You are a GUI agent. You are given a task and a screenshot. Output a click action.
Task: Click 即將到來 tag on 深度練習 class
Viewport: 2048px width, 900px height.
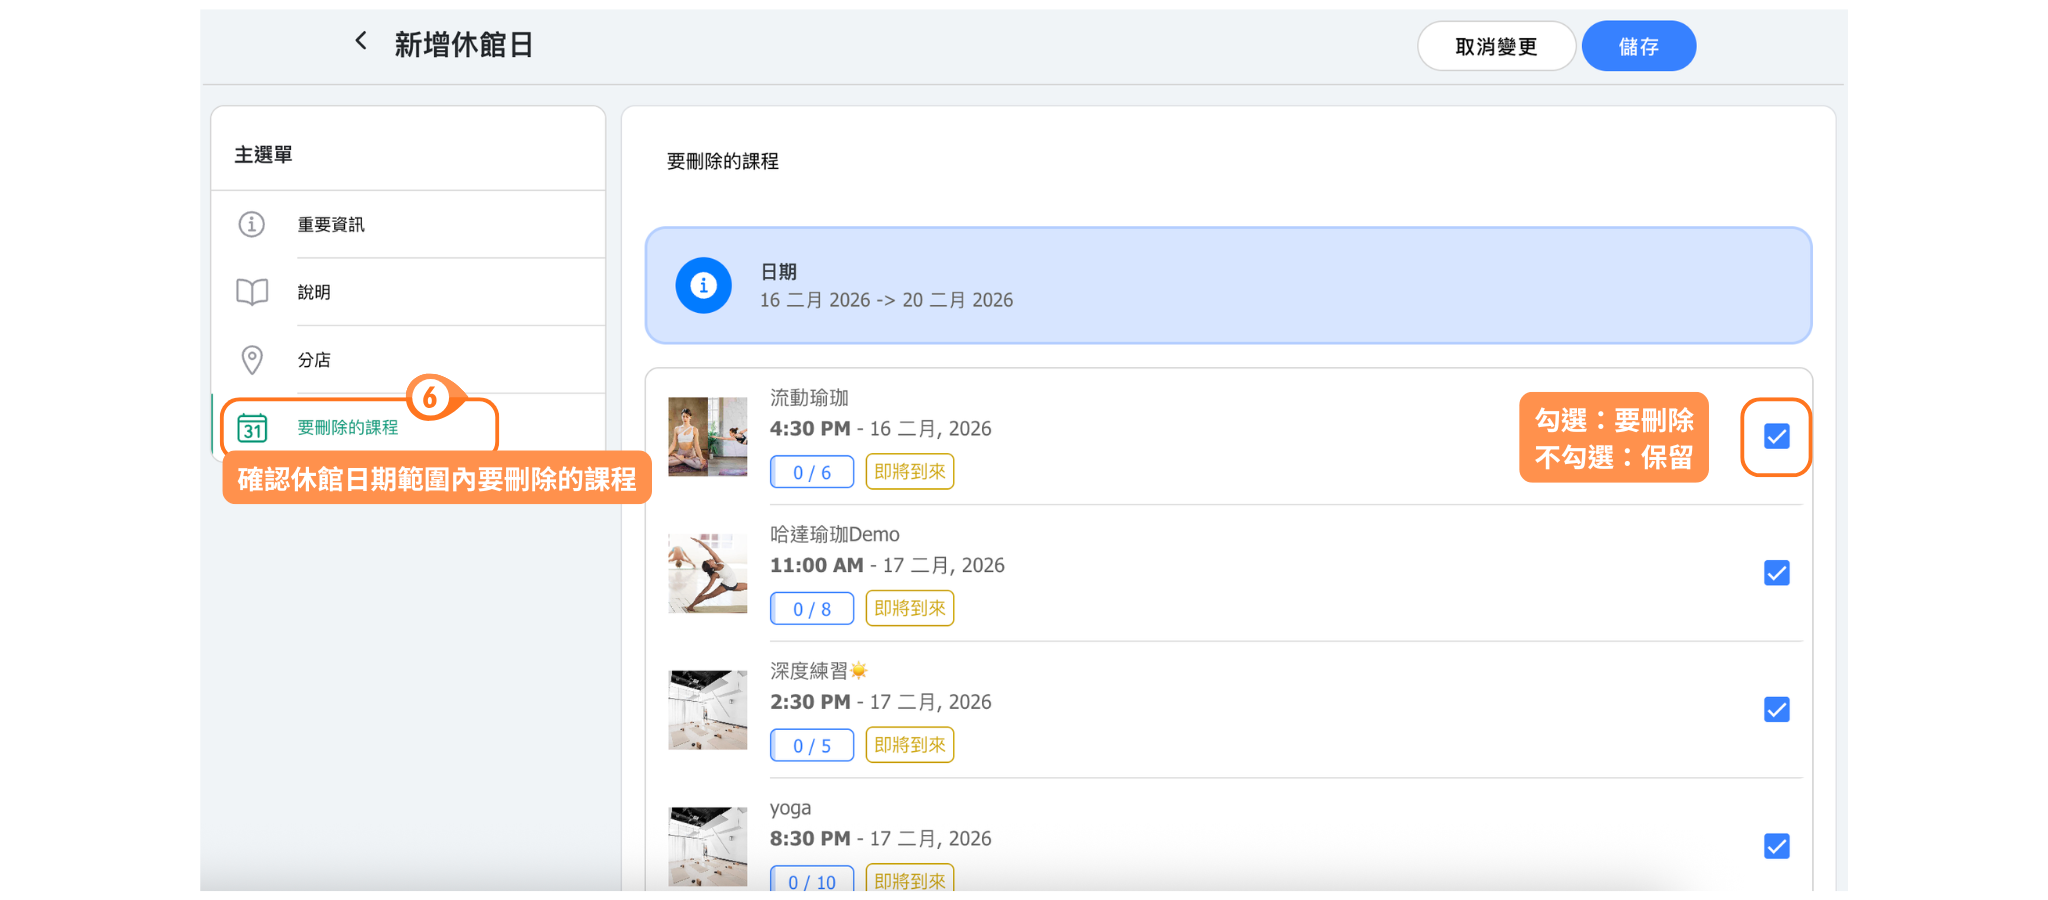click(909, 745)
